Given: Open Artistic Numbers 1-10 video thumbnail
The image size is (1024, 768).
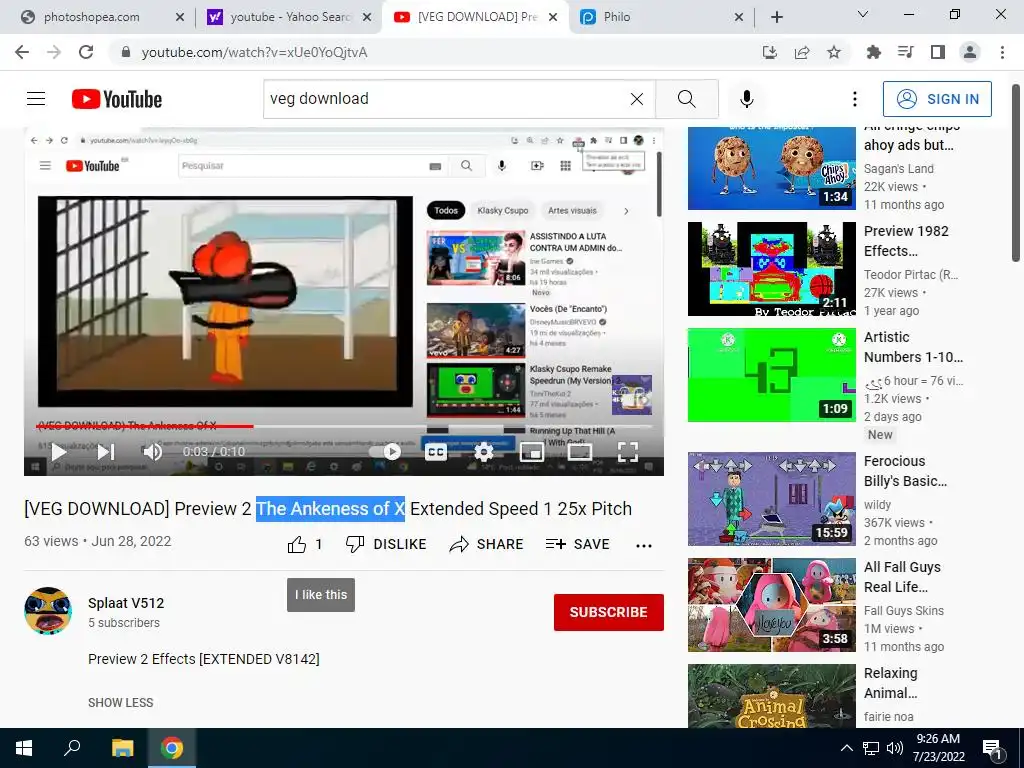Looking at the screenshot, I should coord(771,375).
